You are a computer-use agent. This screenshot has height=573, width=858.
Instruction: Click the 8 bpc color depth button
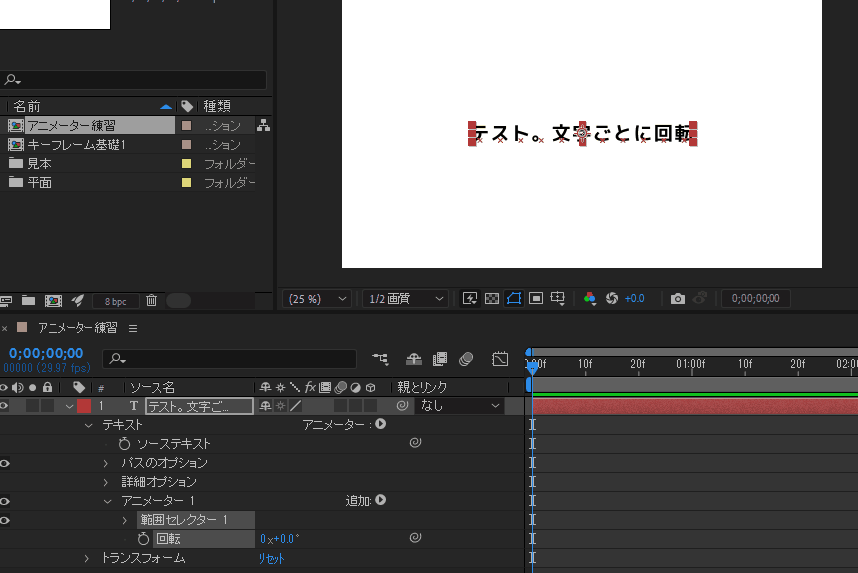coord(115,301)
